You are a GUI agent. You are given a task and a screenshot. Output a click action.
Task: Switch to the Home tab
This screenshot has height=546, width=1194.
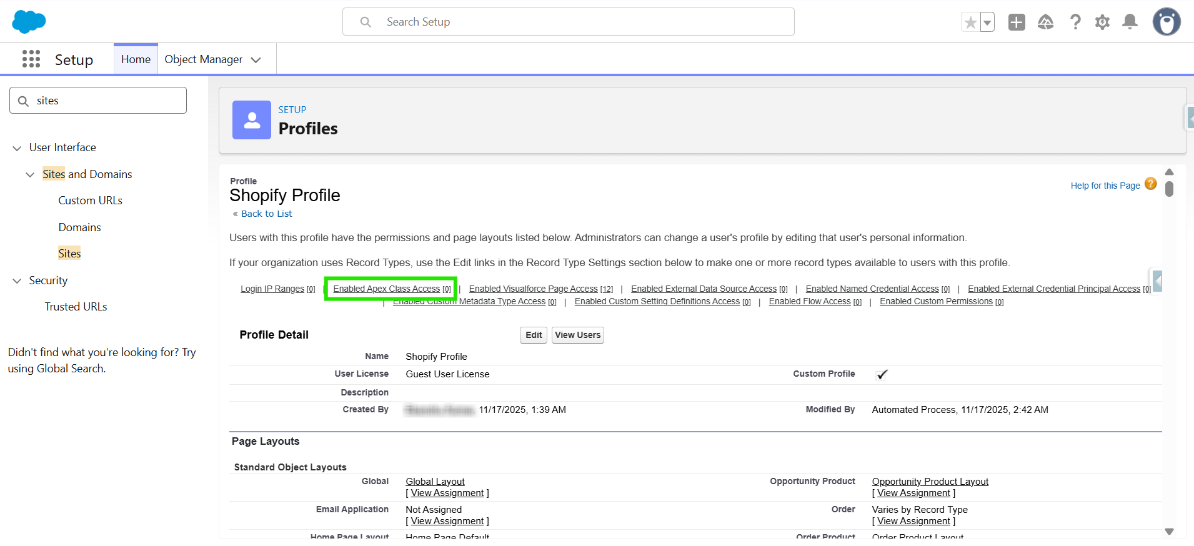click(136, 60)
